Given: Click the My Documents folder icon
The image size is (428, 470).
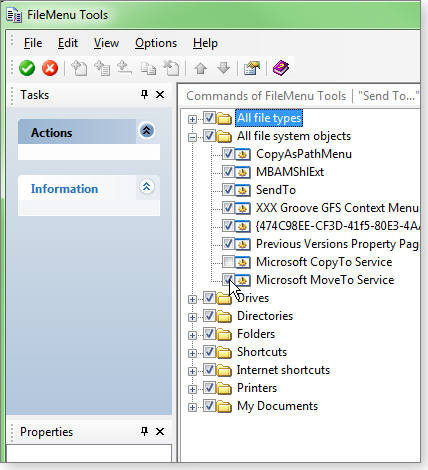Looking at the screenshot, I should coord(224,406).
